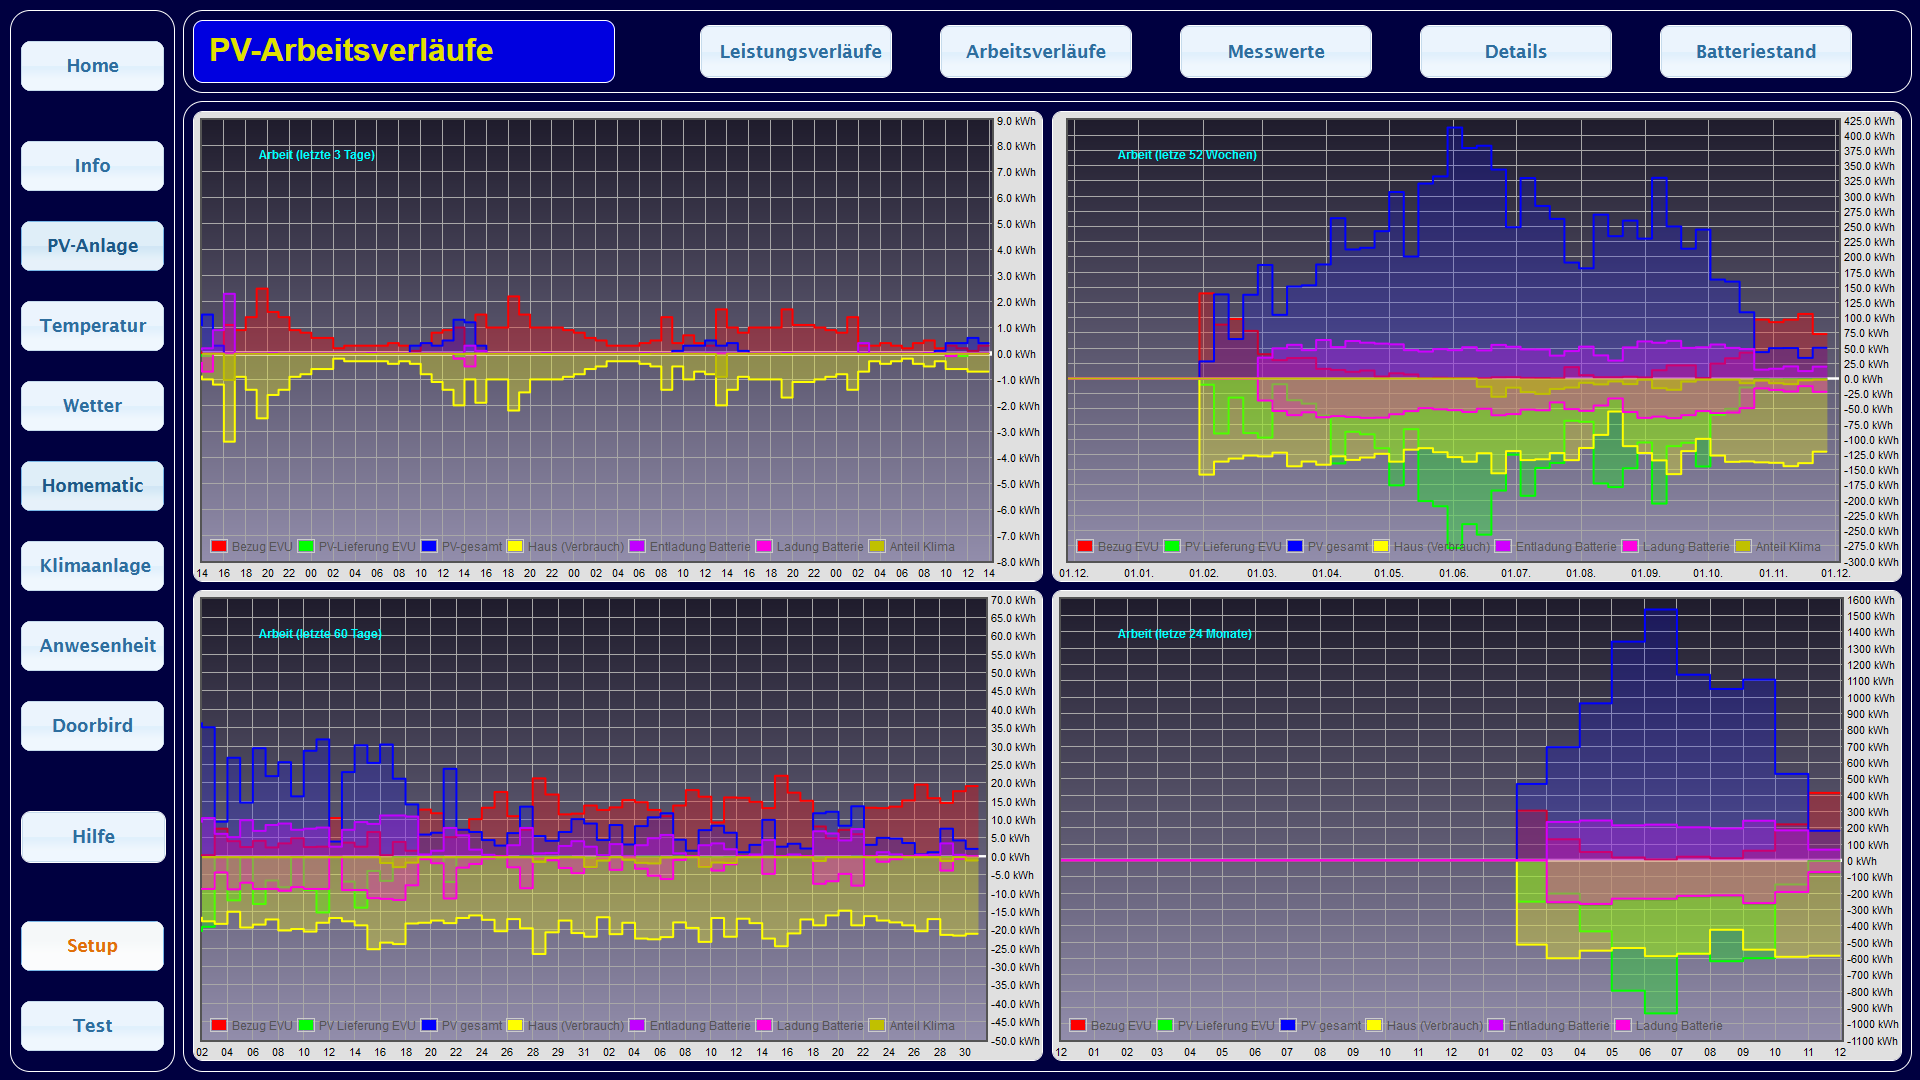Switch to the Leistungsverläufe tab

click(x=796, y=52)
